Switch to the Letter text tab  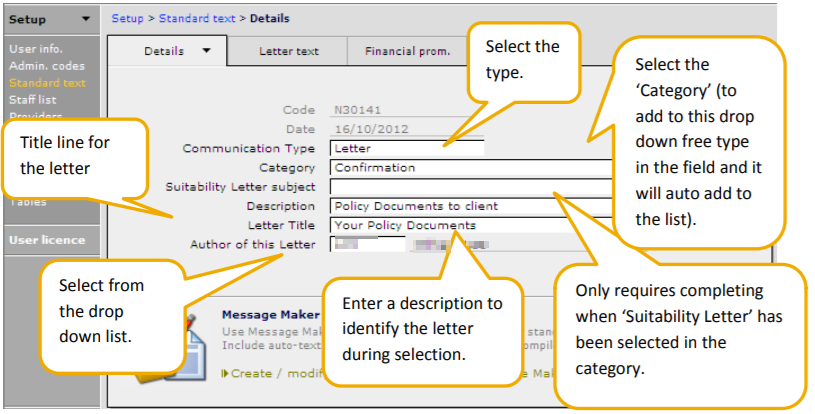point(288,51)
